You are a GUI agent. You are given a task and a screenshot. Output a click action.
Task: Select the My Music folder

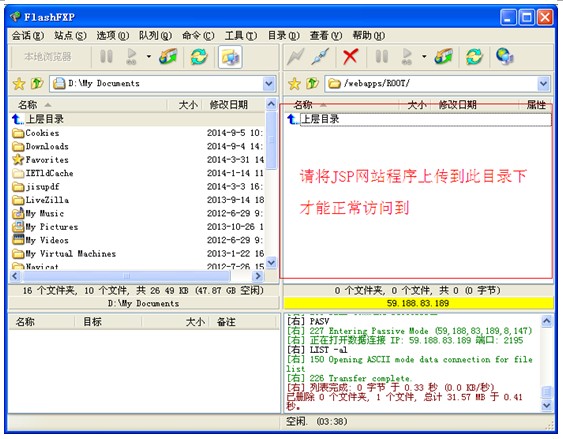click(x=137, y=213)
